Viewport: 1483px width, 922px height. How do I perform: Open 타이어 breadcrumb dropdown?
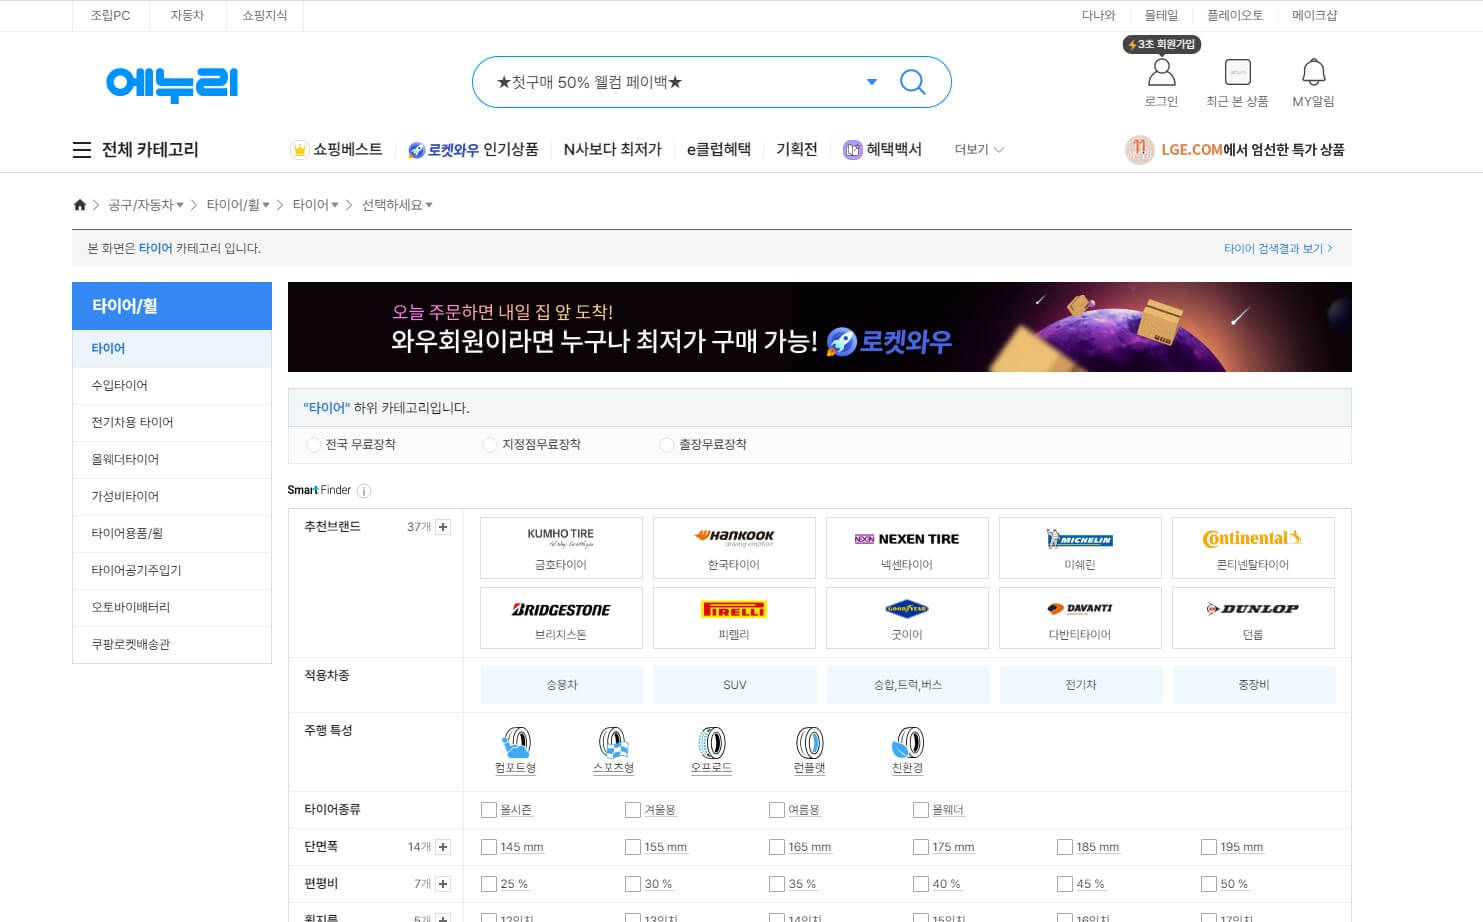(x=316, y=205)
